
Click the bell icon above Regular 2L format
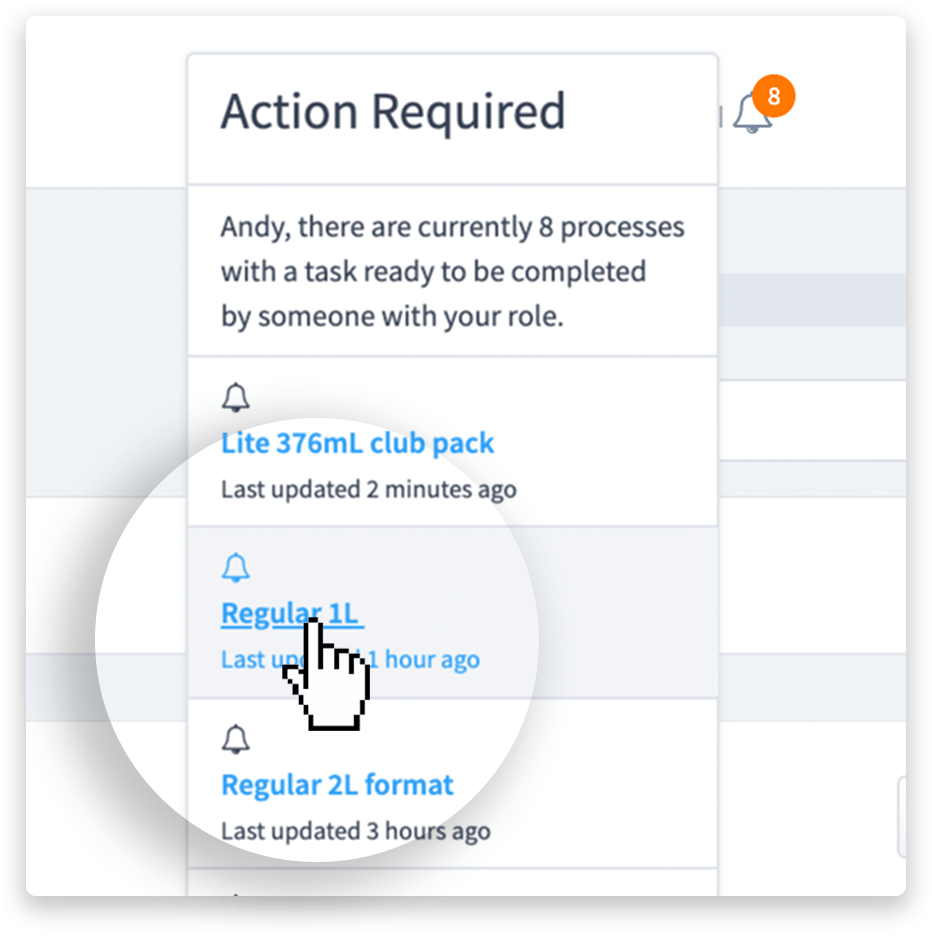[236, 739]
